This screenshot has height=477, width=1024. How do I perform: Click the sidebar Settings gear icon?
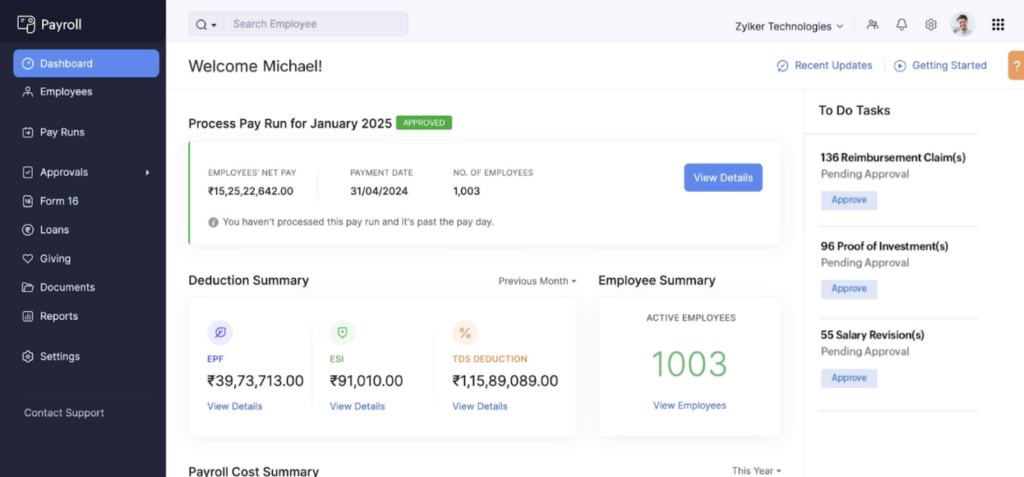click(27, 357)
